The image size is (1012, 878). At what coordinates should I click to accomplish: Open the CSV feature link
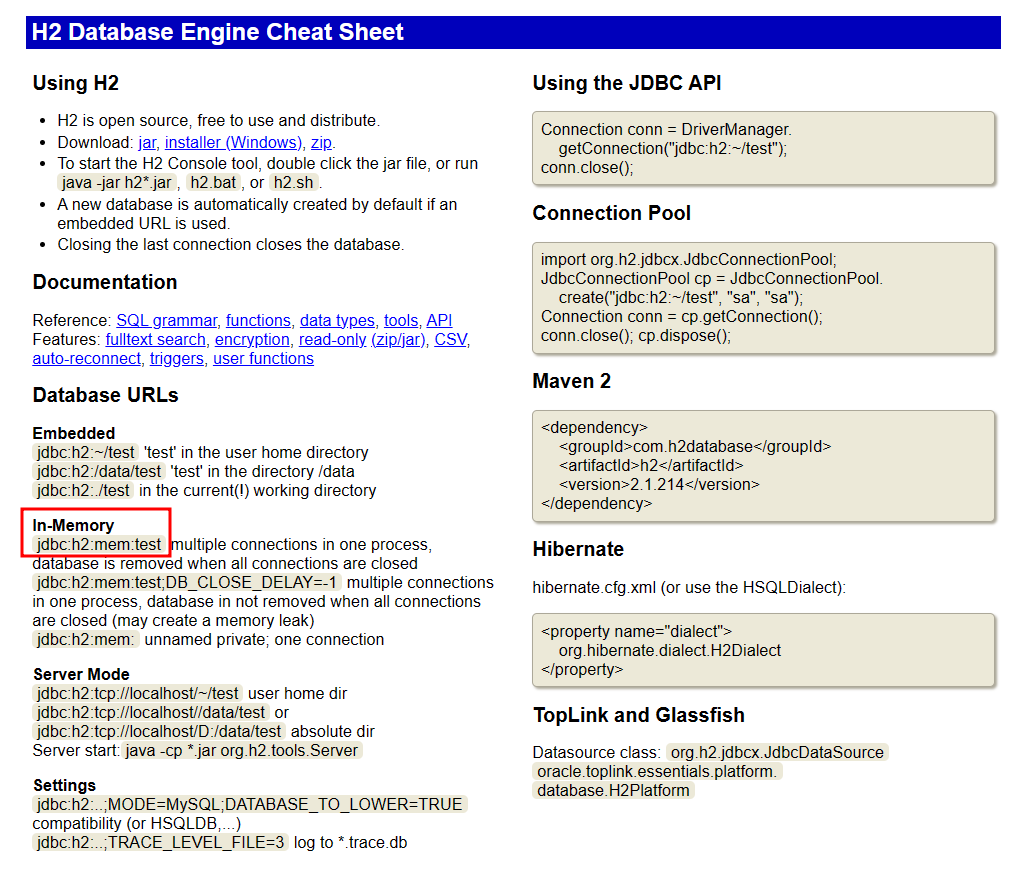click(x=450, y=340)
